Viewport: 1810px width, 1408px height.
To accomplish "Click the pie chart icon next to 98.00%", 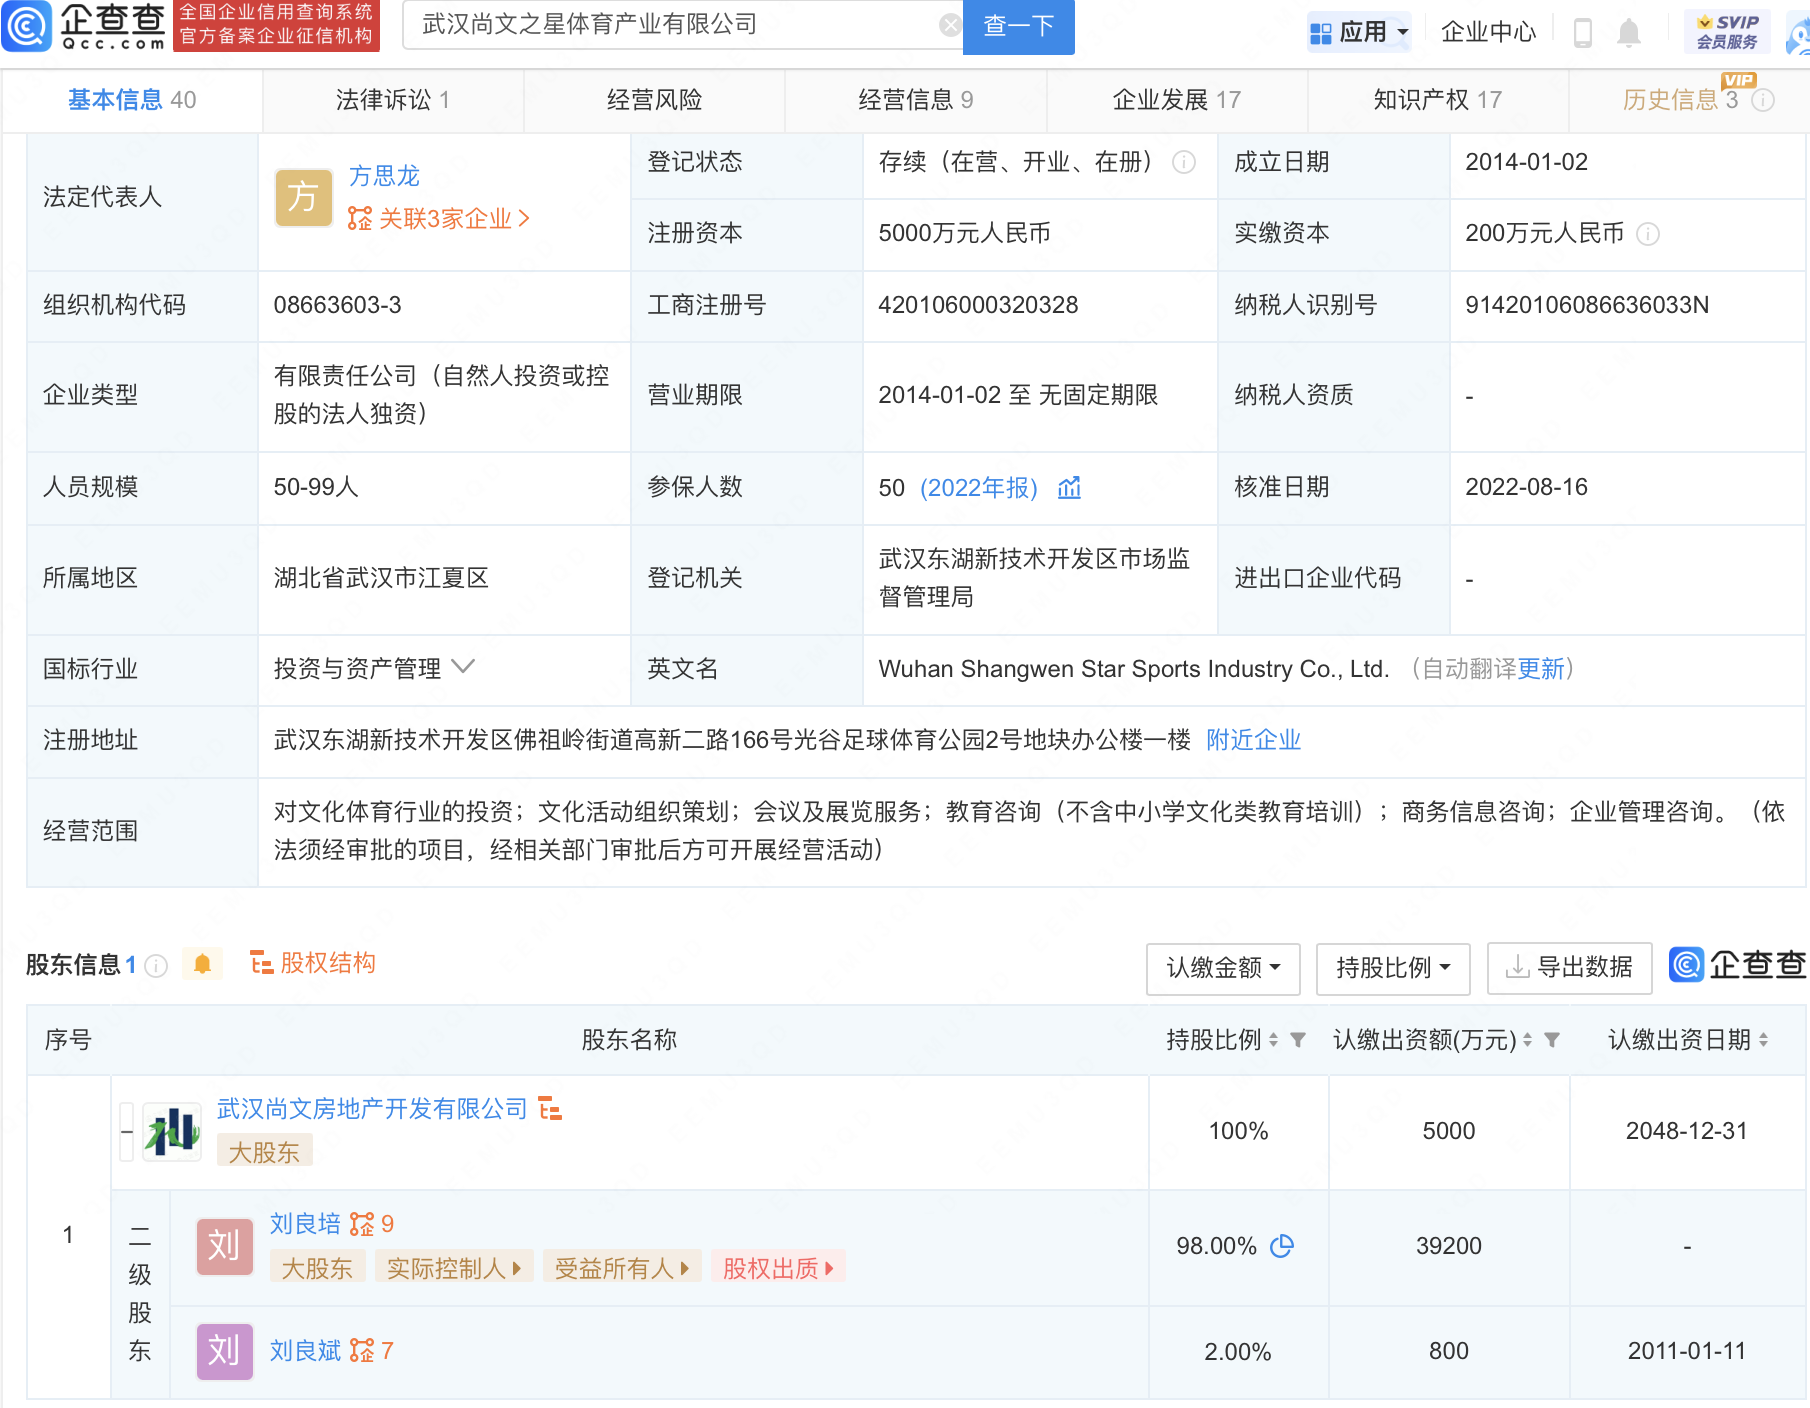I will point(1281,1246).
